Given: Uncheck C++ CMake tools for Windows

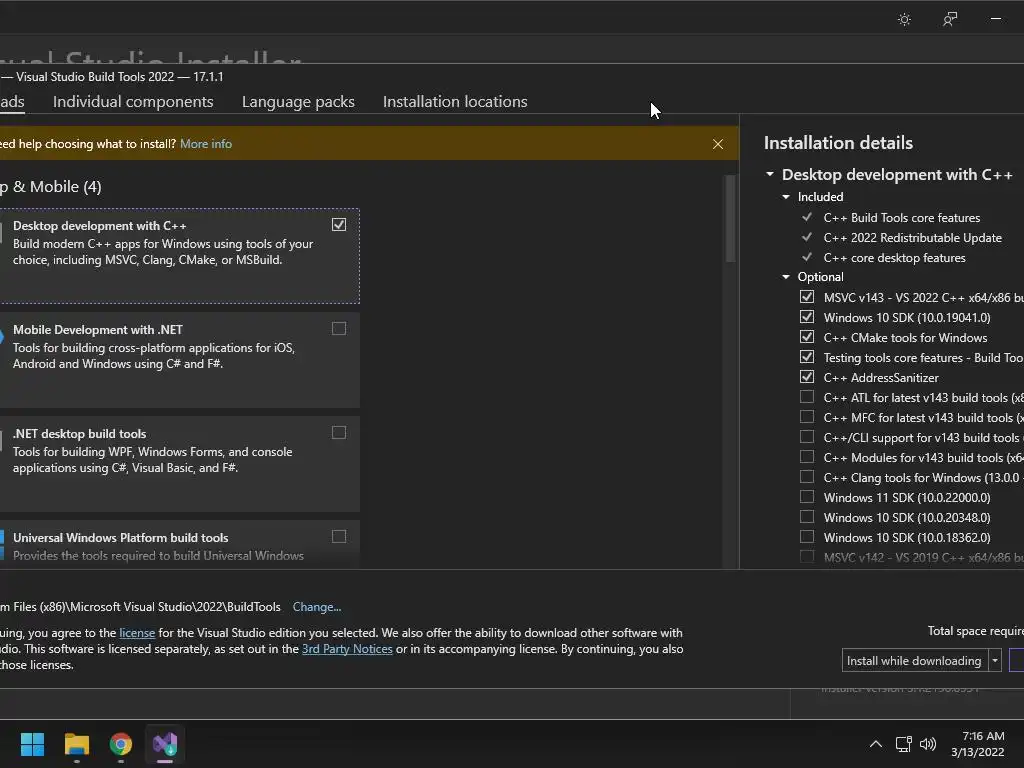Looking at the screenshot, I should [x=807, y=337].
